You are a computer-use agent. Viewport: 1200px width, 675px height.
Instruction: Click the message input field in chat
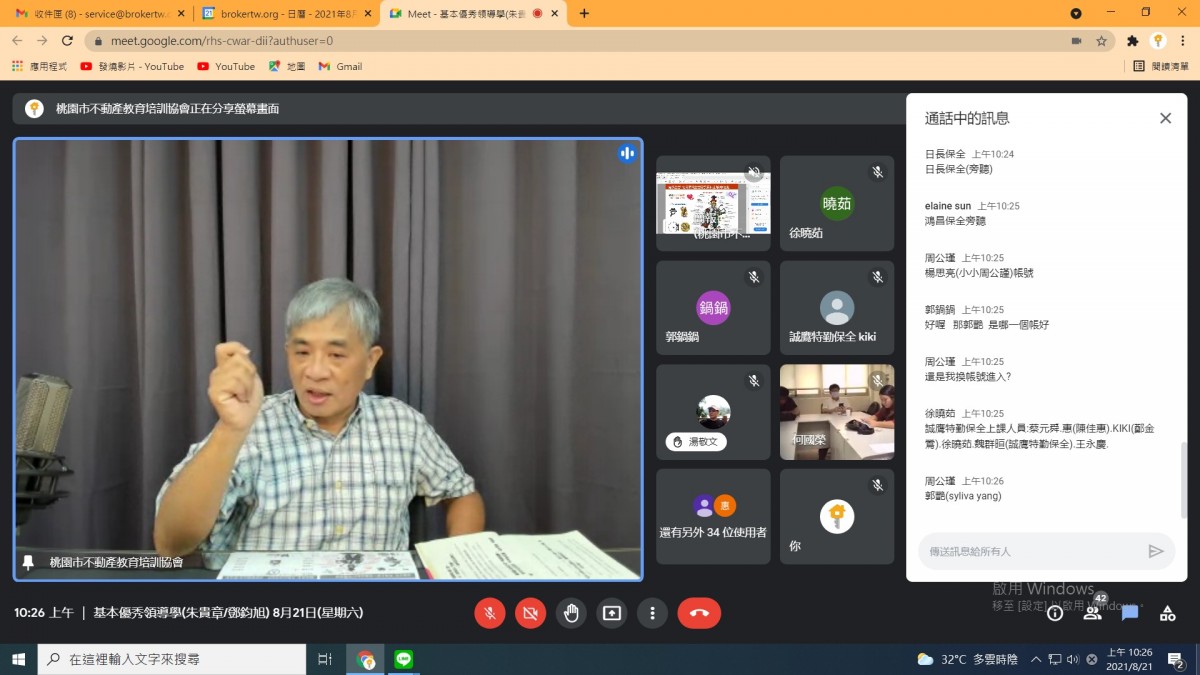1030,551
